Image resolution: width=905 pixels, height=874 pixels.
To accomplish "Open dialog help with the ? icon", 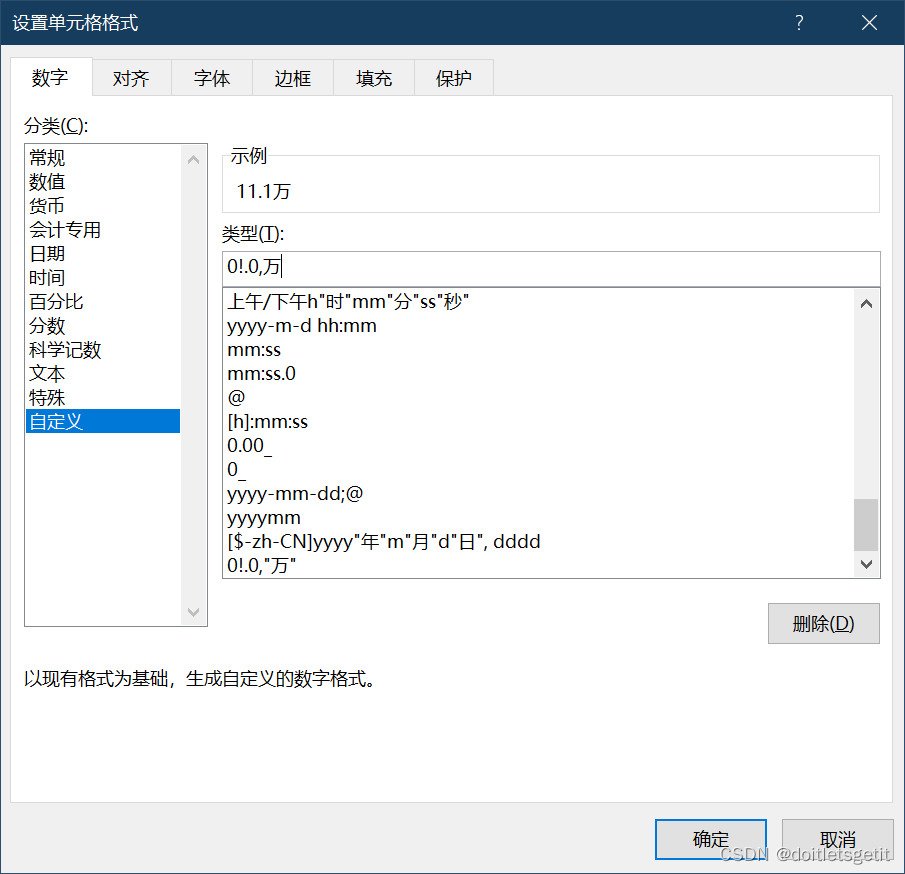I will [x=799, y=22].
